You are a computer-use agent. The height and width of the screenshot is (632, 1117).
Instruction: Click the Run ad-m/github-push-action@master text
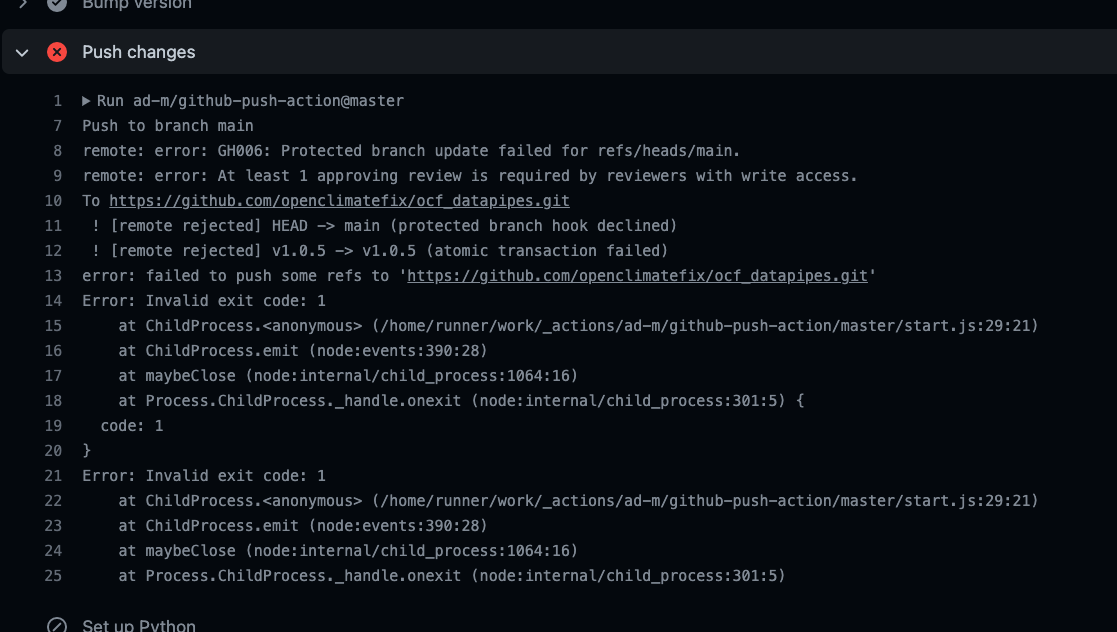click(248, 100)
